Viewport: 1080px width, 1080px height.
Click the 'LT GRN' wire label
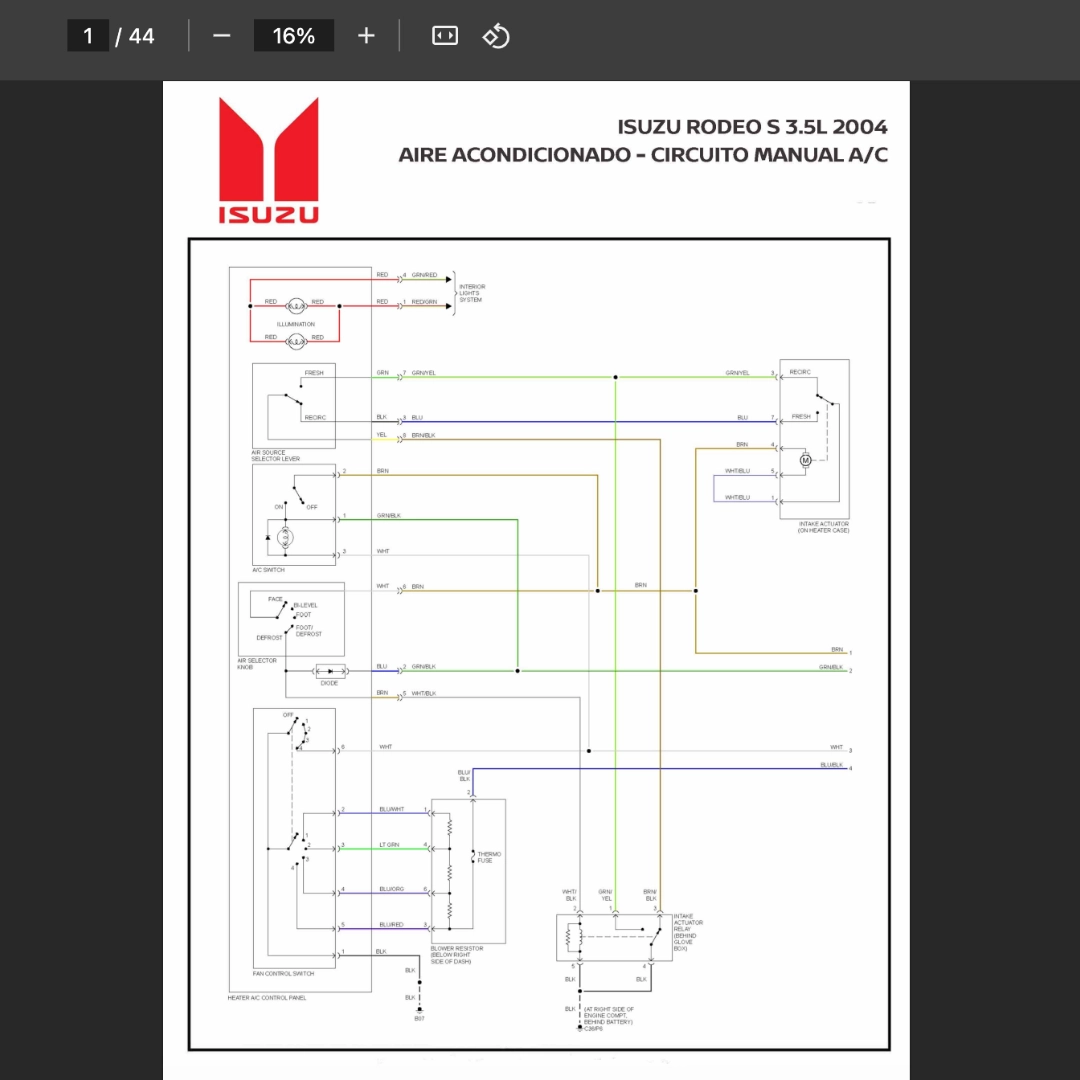[389, 845]
